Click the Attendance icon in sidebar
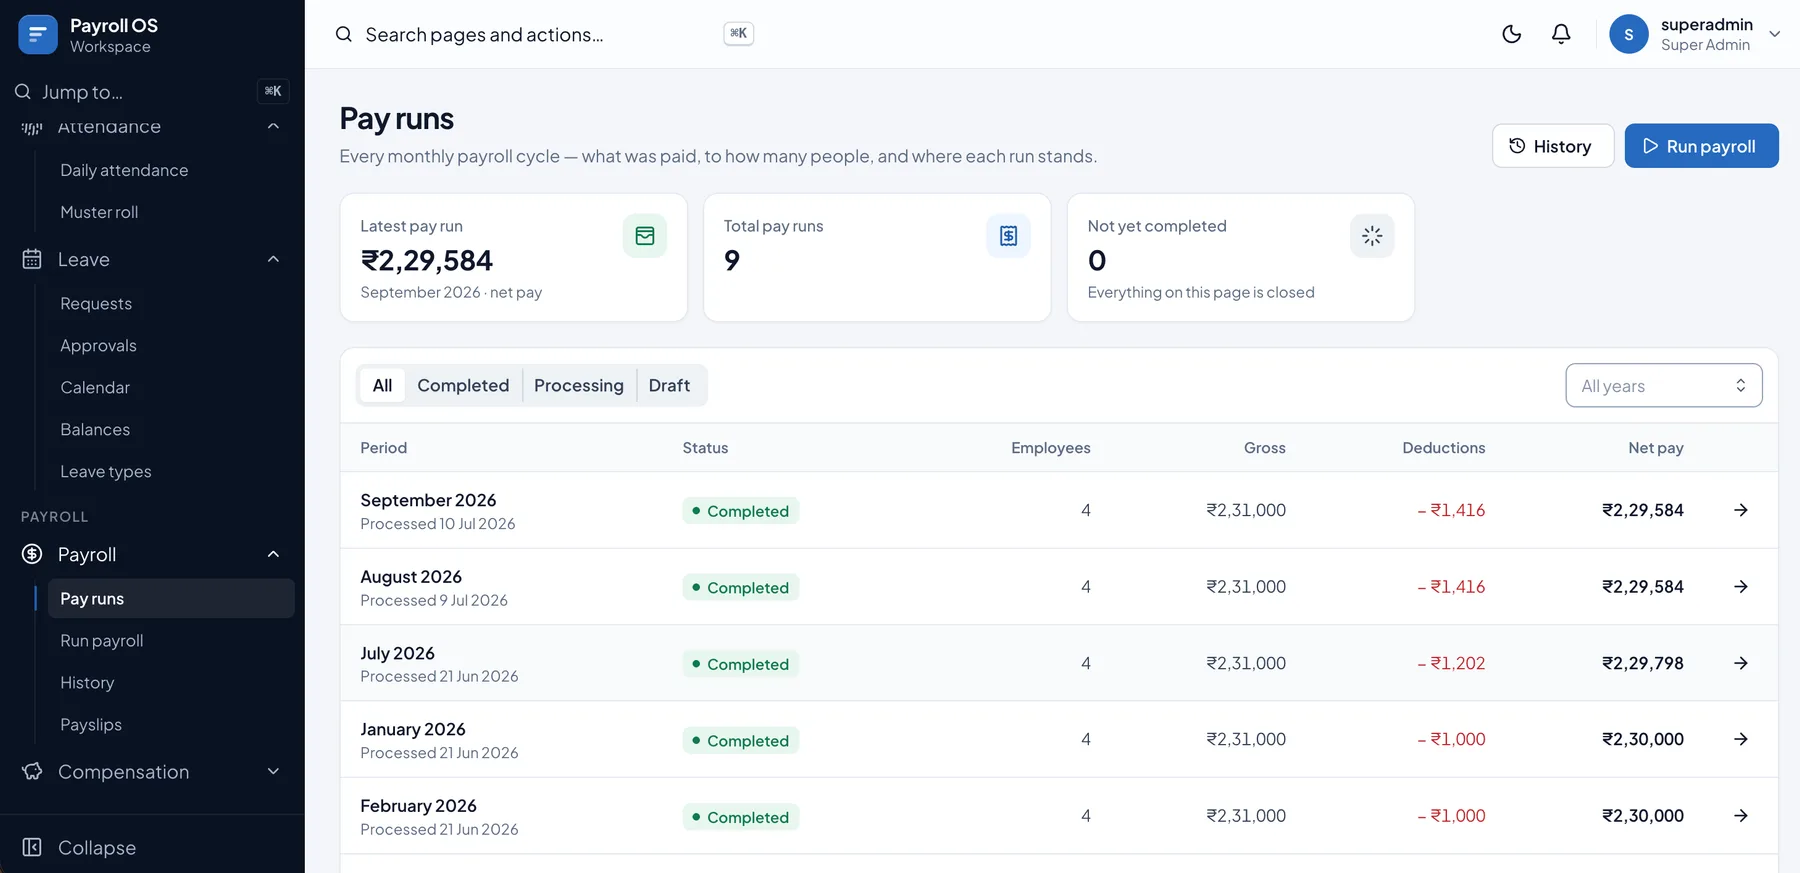 (x=32, y=127)
